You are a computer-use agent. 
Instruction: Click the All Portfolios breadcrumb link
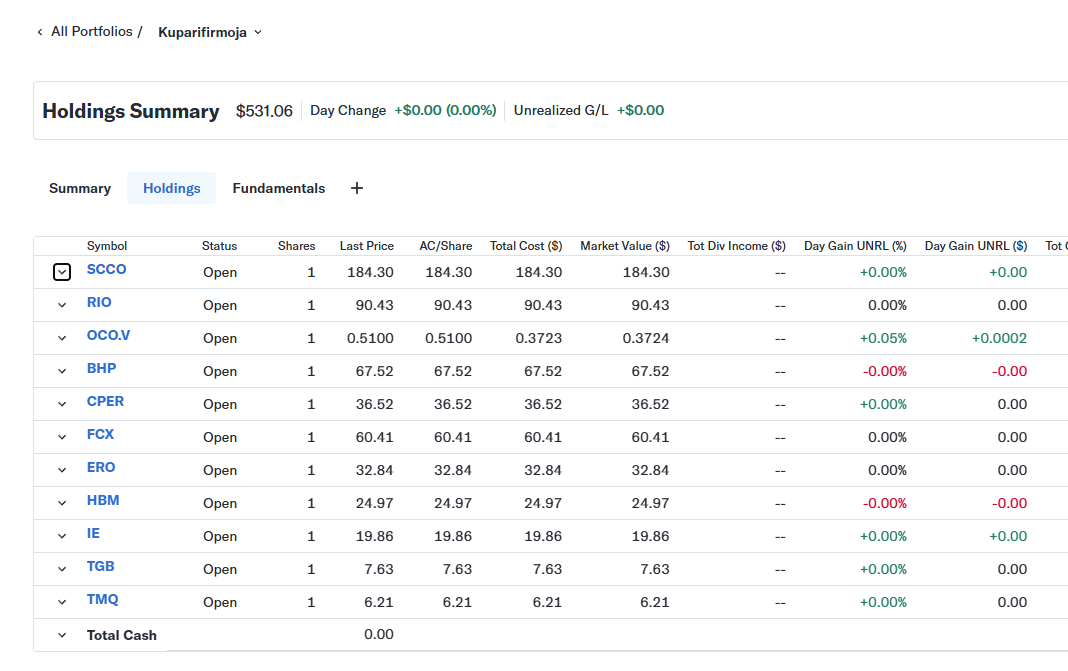tap(92, 32)
